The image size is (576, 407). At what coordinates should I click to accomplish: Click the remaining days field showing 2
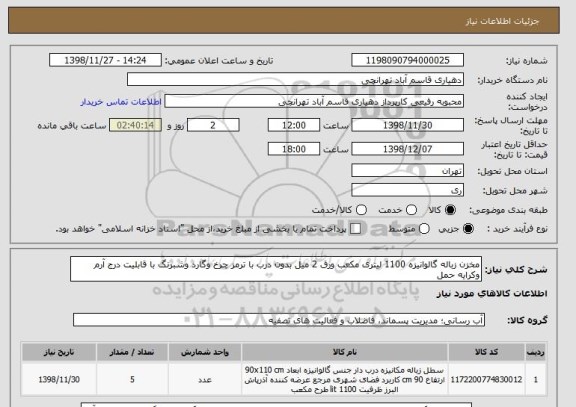click(x=213, y=125)
